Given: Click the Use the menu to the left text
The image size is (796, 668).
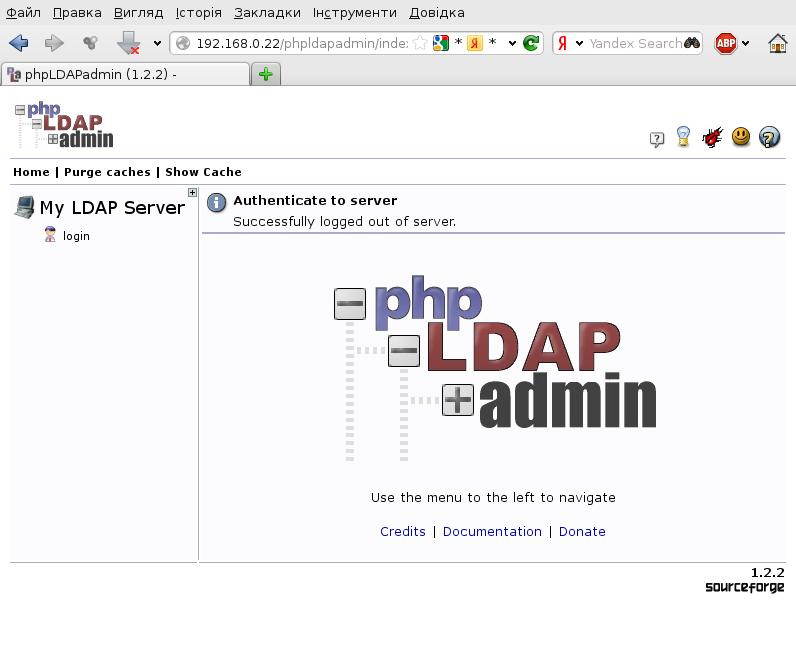Looking at the screenshot, I should pyautogui.click(x=493, y=497).
